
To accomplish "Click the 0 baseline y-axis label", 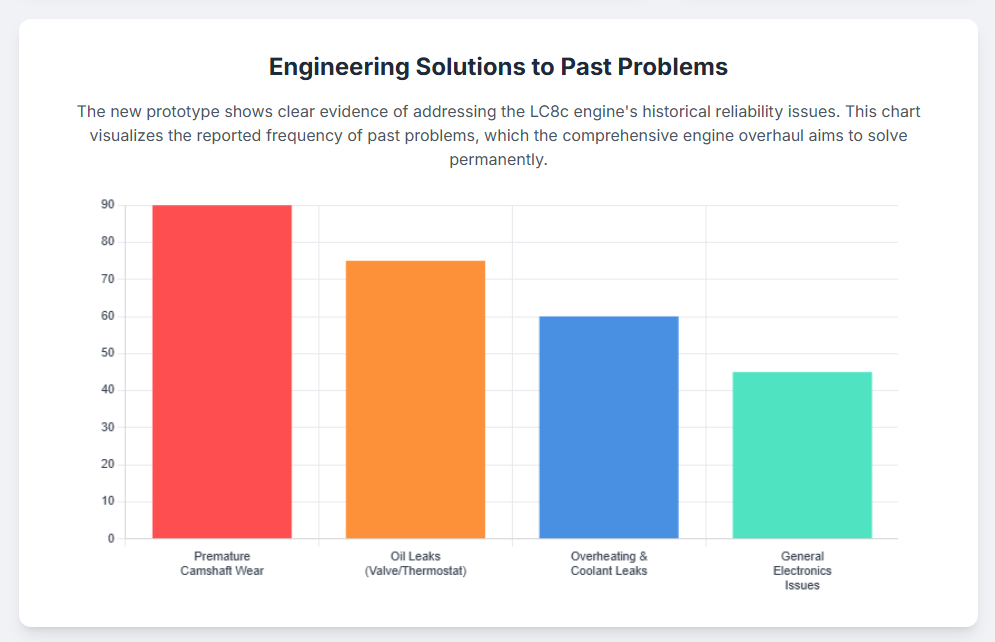I will point(111,538).
